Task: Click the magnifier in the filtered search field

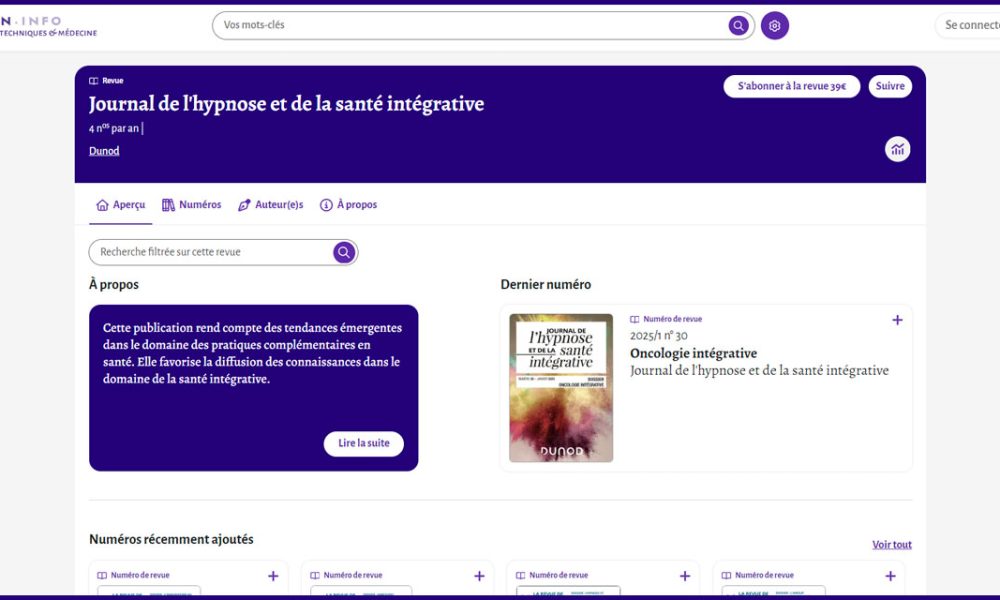Action: pos(343,251)
